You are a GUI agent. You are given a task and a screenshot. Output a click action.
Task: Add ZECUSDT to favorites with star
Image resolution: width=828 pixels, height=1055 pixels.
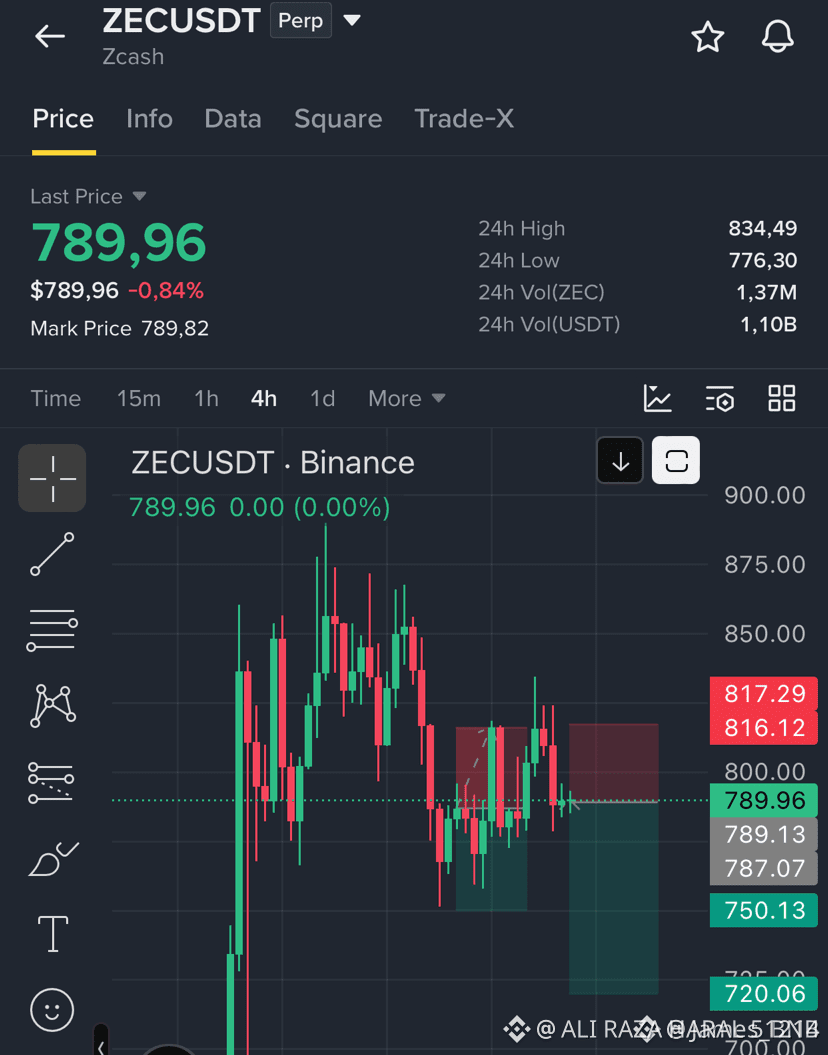[708, 36]
